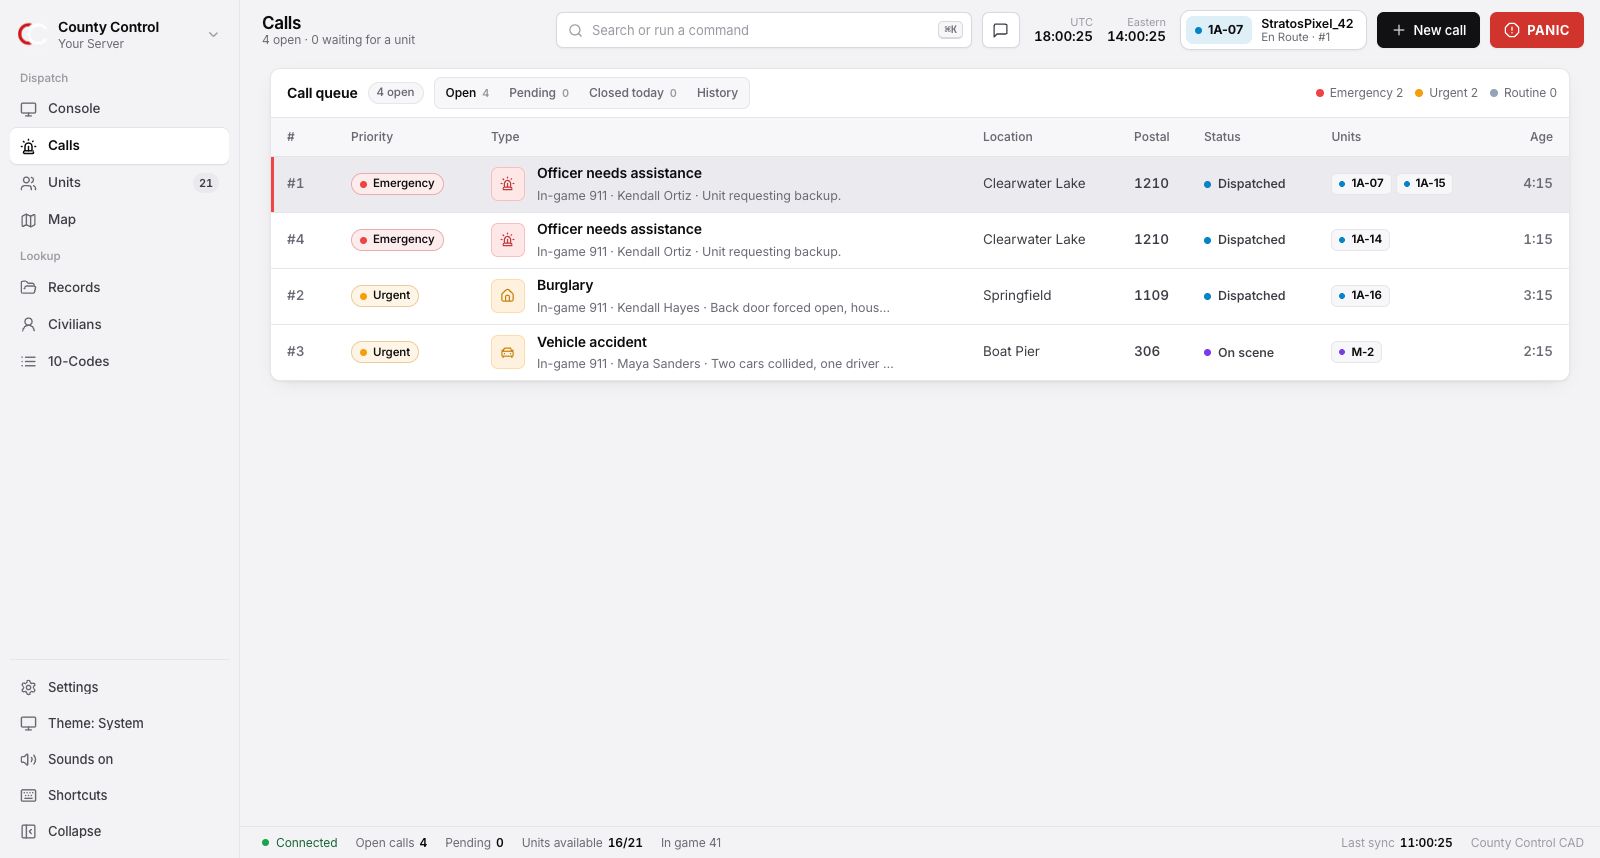This screenshot has height=858, width=1600.
Task: Click the County Control logo icon
Action: pyautogui.click(x=32, y=35)
